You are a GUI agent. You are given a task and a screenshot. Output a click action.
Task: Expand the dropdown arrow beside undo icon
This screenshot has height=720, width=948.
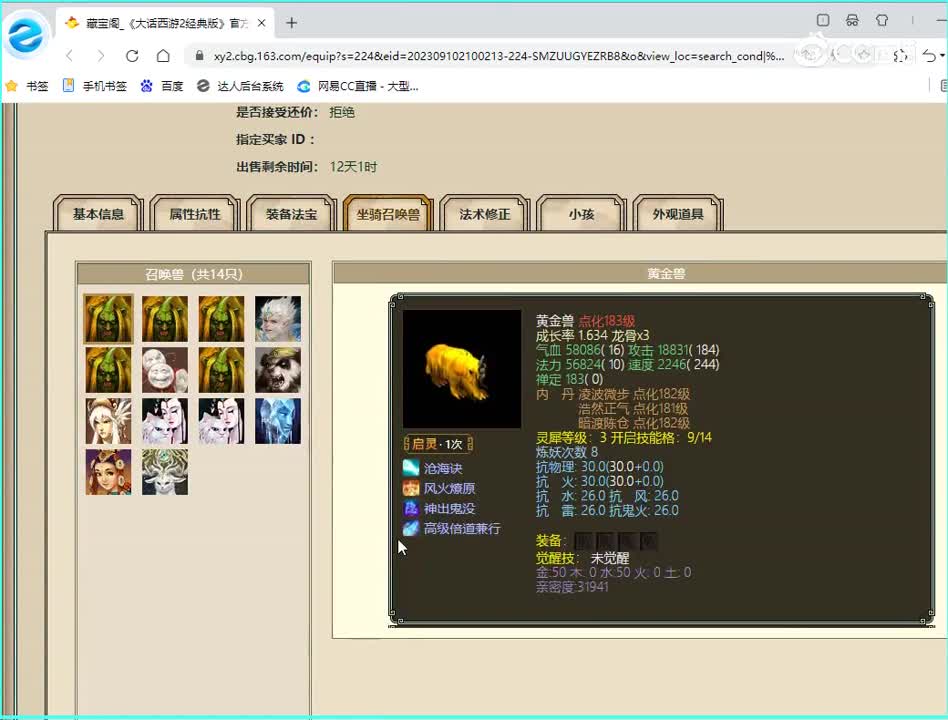(x=943, y=56)
